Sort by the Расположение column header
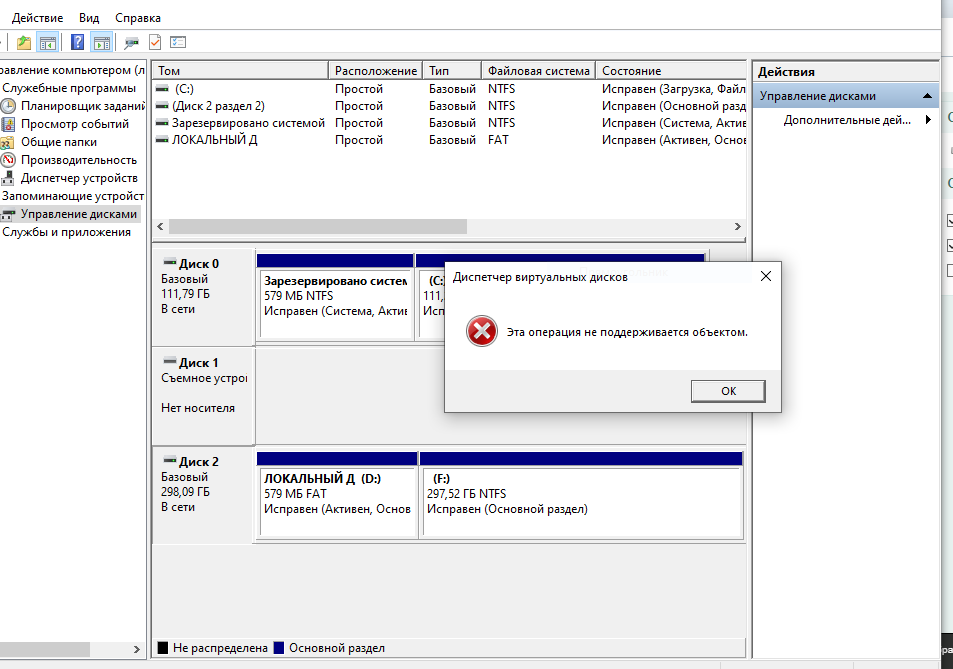The height and width of the screenshot is (669, 953). point(375,70)
